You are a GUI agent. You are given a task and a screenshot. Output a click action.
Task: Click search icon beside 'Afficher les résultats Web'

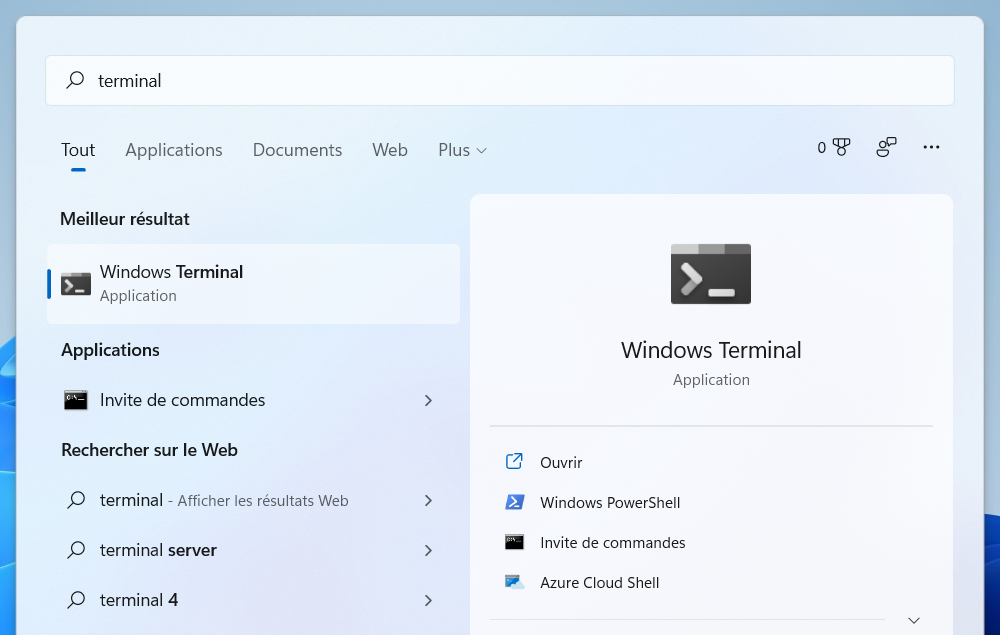(x=76, y=500)
